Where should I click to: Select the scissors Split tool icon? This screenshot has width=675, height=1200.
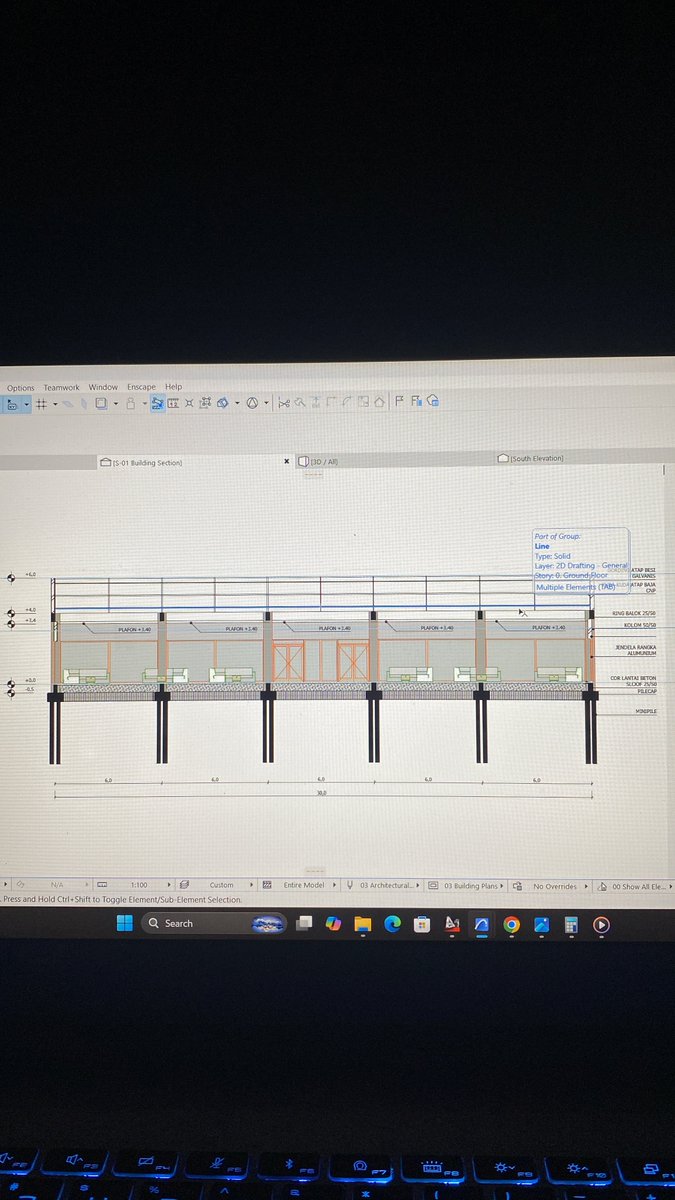284,403
